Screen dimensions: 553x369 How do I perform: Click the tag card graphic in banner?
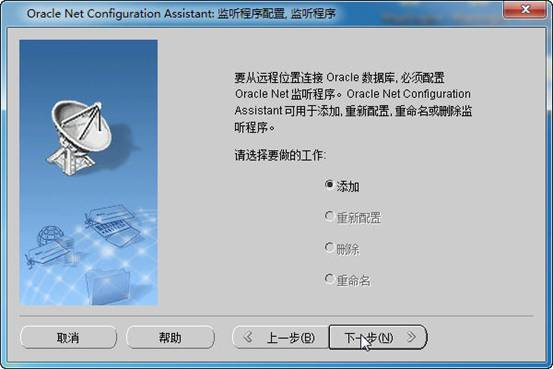(48, 254)
